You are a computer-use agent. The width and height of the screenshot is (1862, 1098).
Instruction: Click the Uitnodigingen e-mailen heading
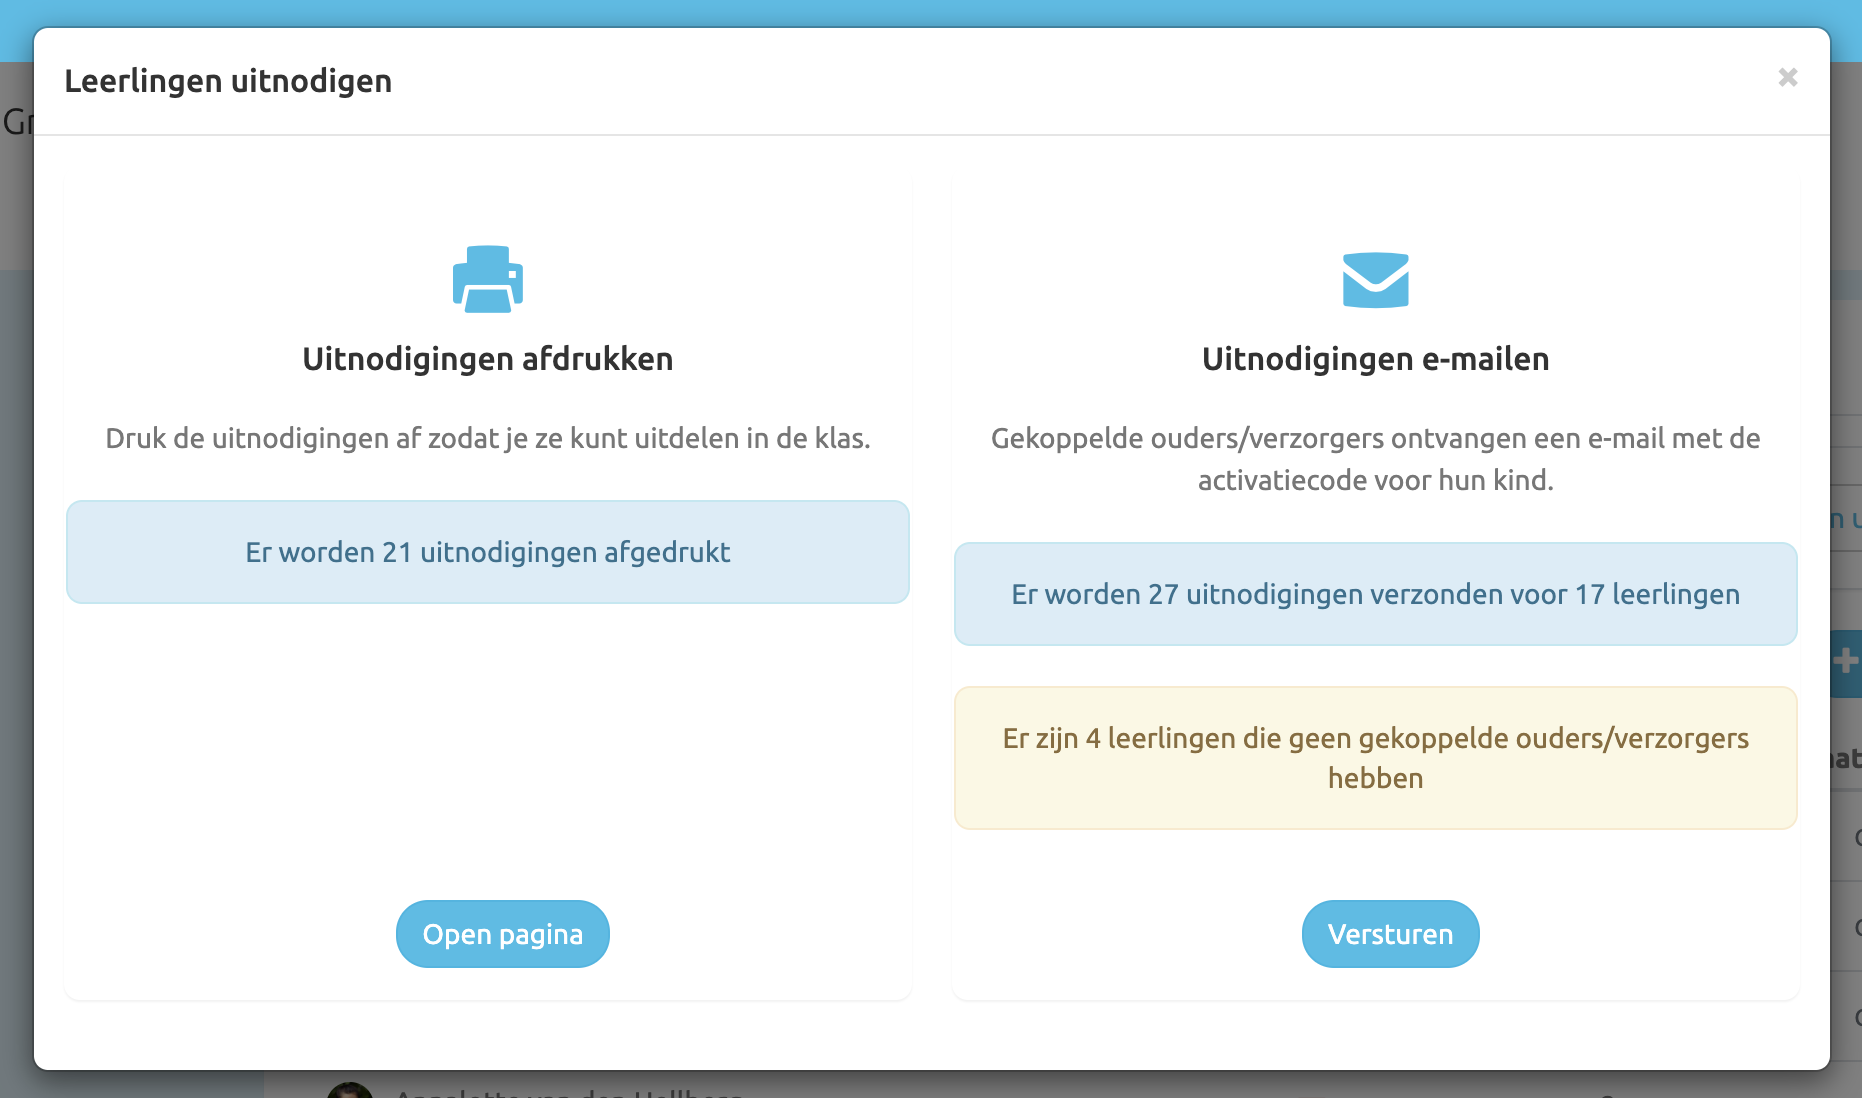(1376, 359)
